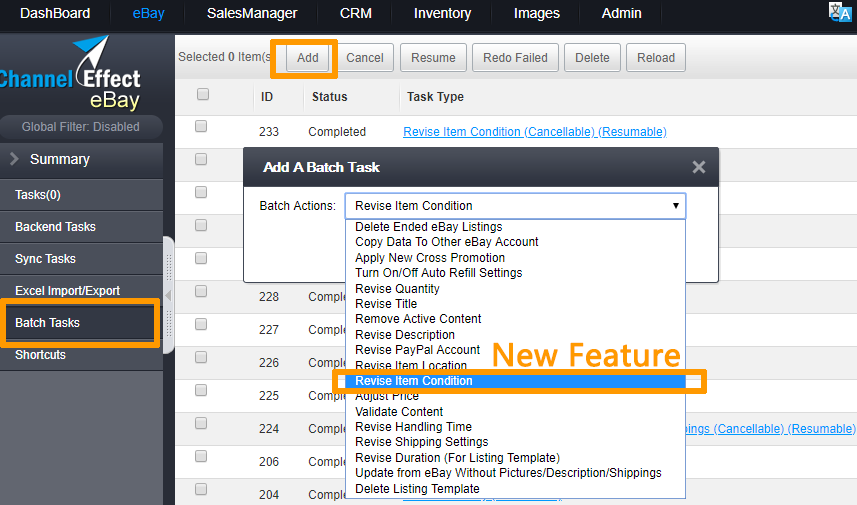This screenshot has width=857, height=505.
Task: Toggle the select-all checkbox in table header
Action: 203,95
